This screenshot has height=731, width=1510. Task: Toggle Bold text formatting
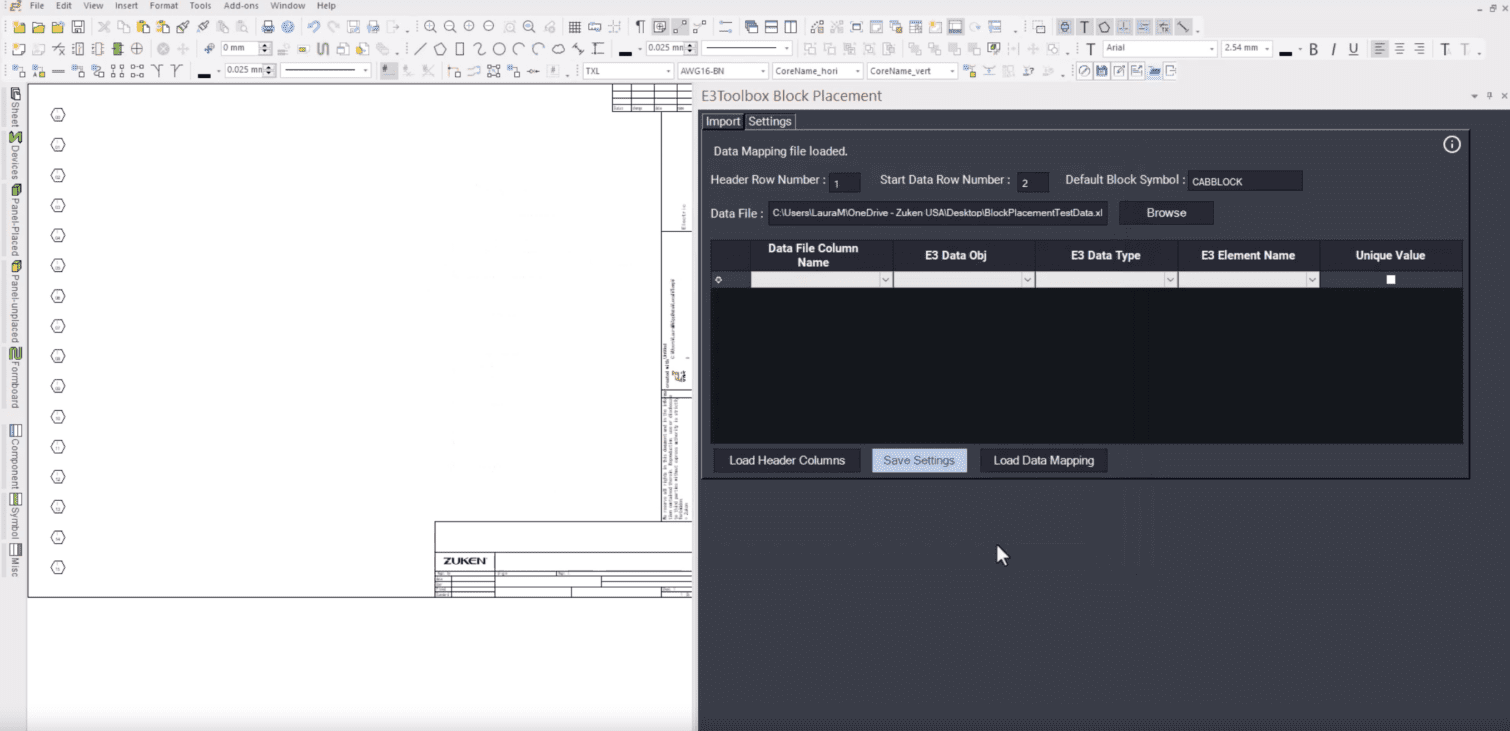pos(1314,49)
